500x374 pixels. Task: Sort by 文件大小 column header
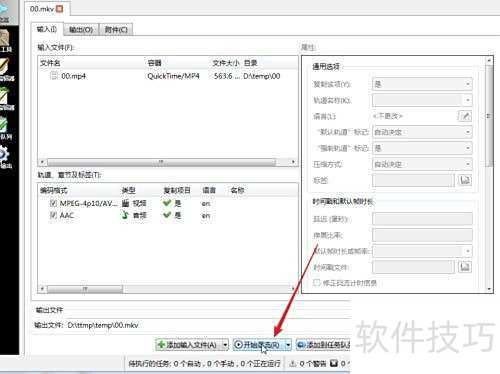click(x=226, y=63)
